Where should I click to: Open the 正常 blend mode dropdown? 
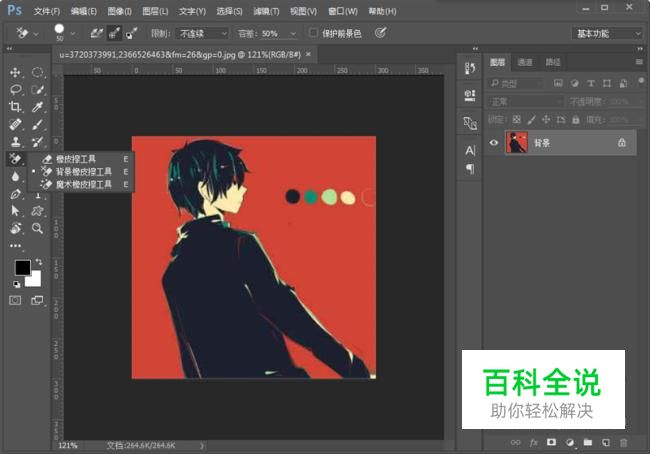(526, 102)
